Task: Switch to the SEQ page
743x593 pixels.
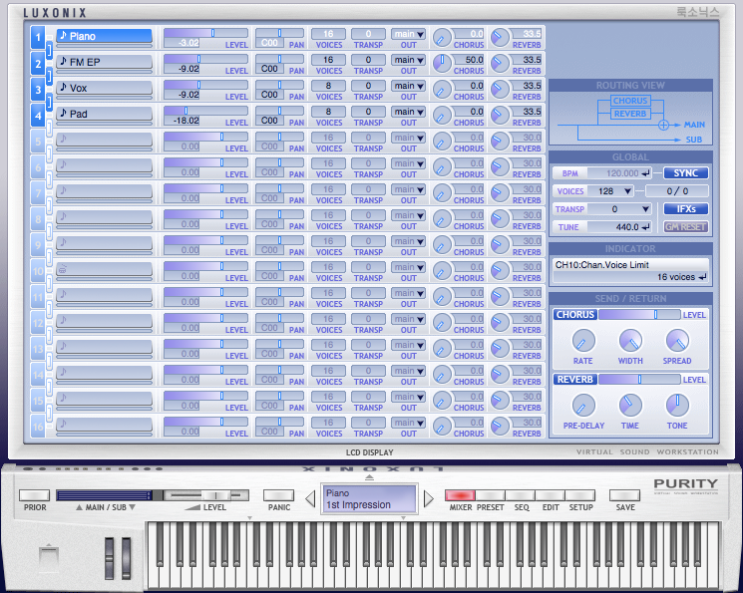Action: (520, 495)
